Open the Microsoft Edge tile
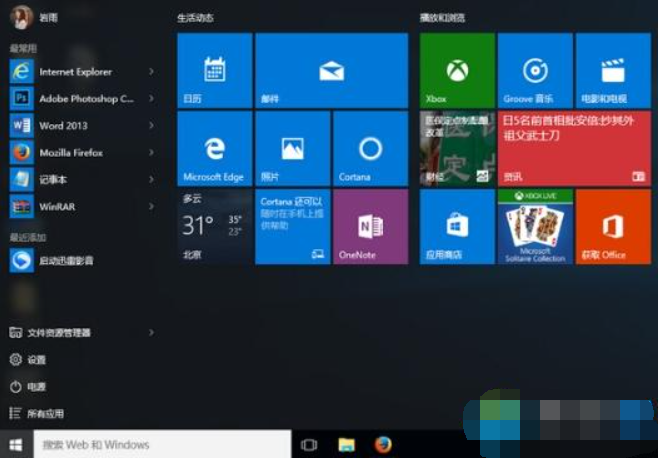658x458 pixels. click(214, 148)
